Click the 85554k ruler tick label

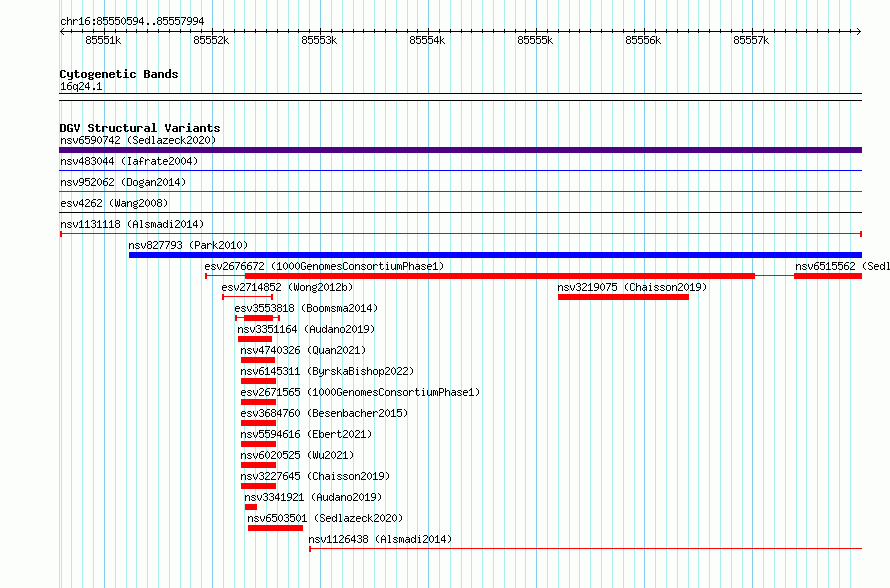427,40
